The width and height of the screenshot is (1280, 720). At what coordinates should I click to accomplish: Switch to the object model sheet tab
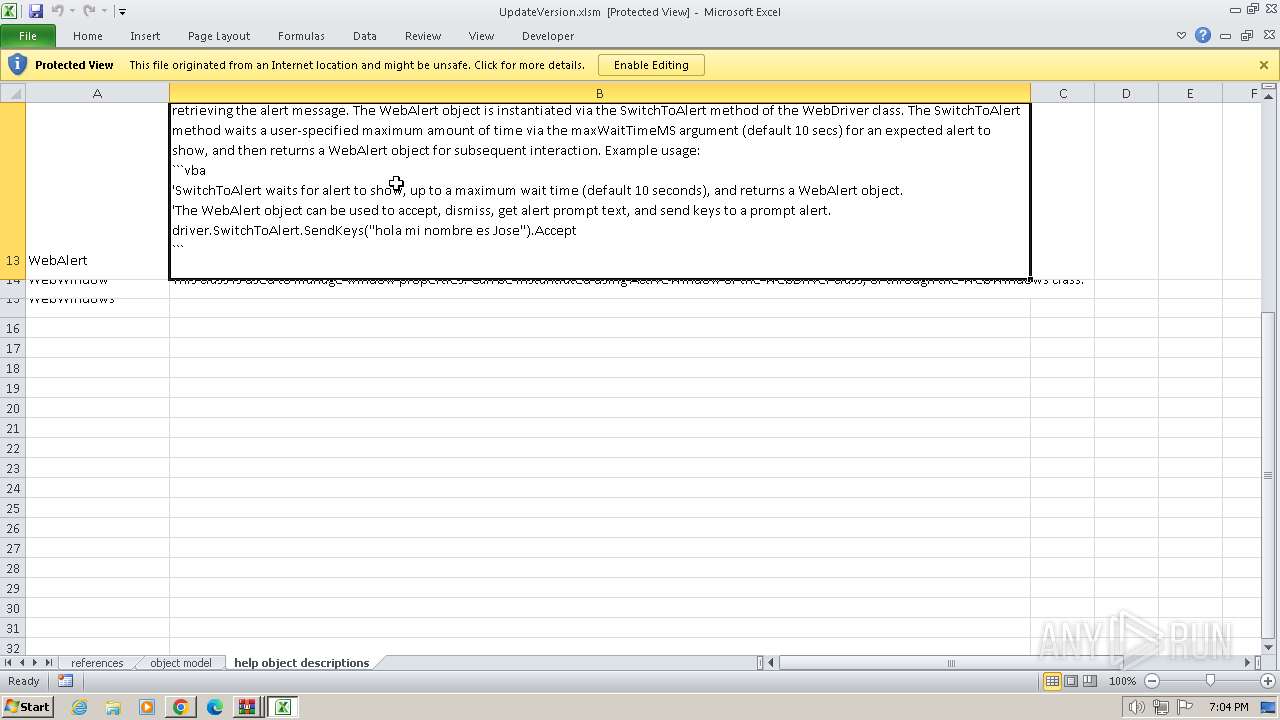[181, 663]
